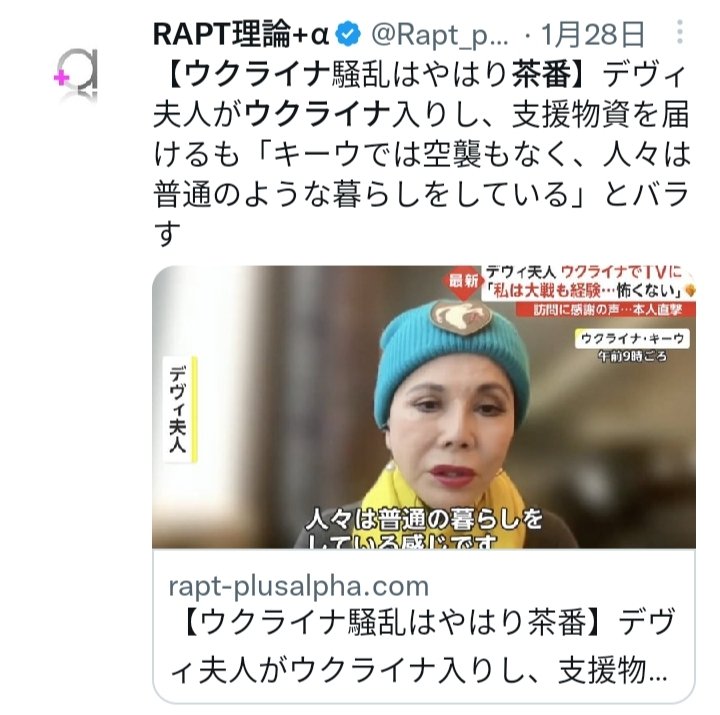Click the heart-shaped brooch on the blue beanie

pos(461,317)
